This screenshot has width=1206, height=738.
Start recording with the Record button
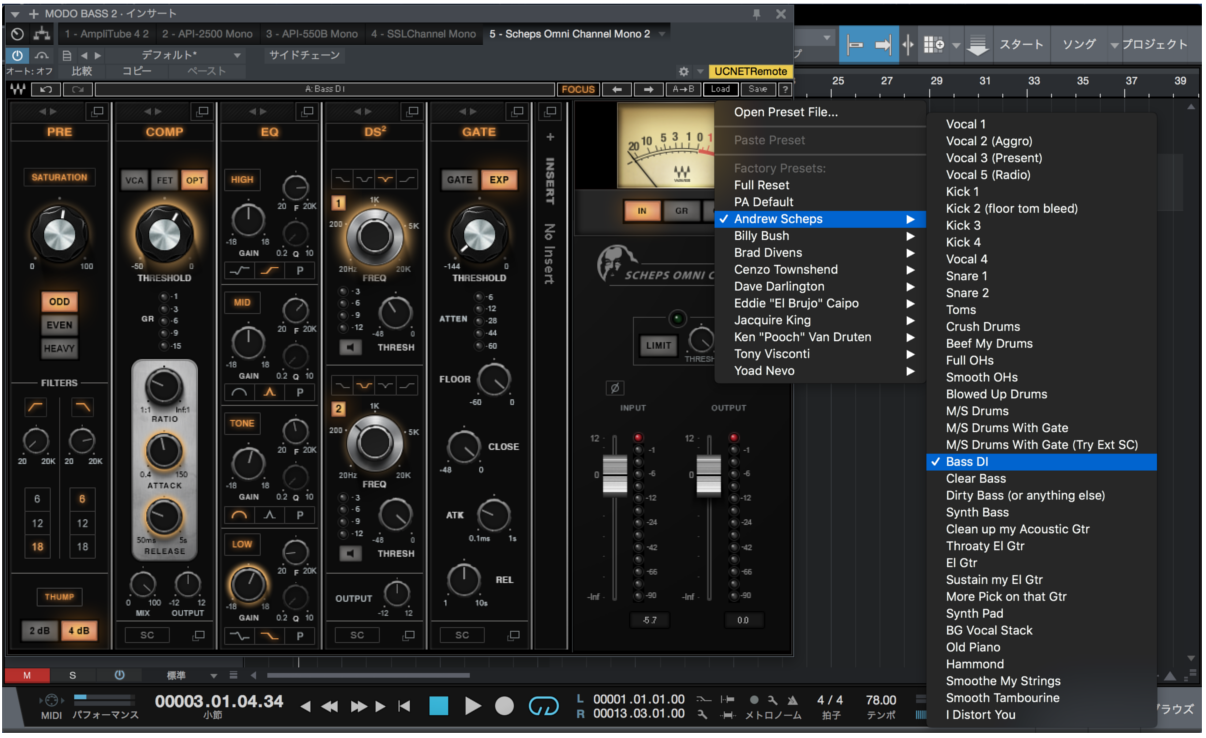(x=505, y=706)
